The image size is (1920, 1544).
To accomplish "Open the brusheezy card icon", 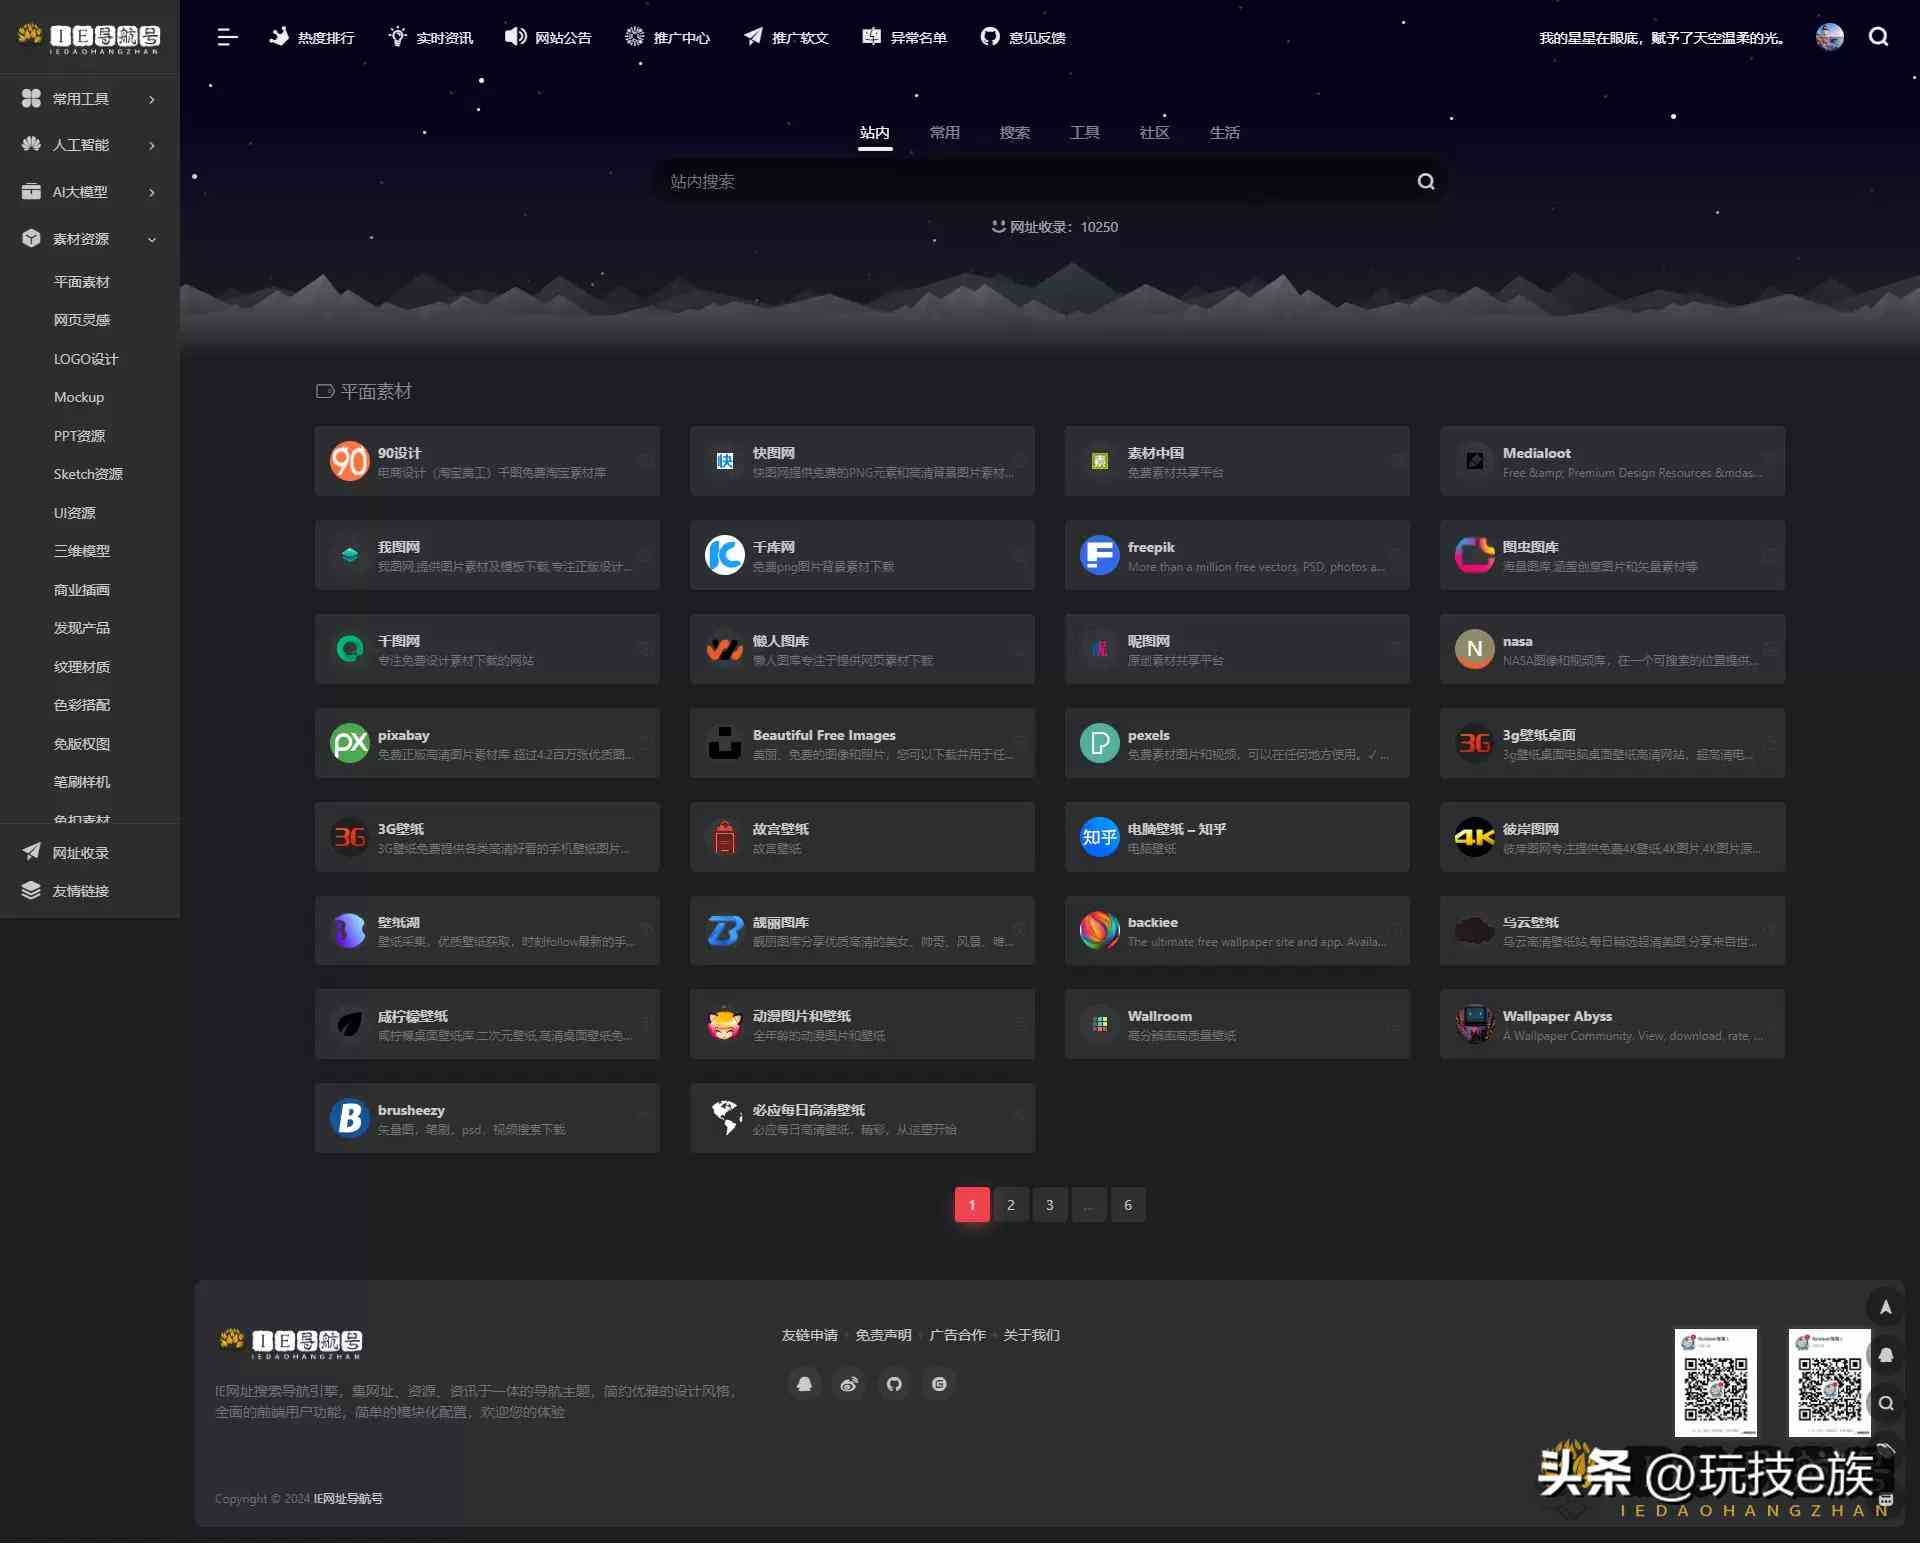I will pyautogui.click(x=350, y=1118).
